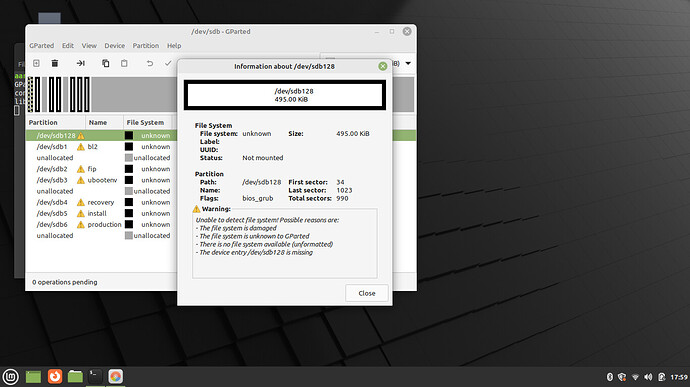
Task: Click the warning icon beside /dev/sdb1
Action: click(x=81, y=147)
